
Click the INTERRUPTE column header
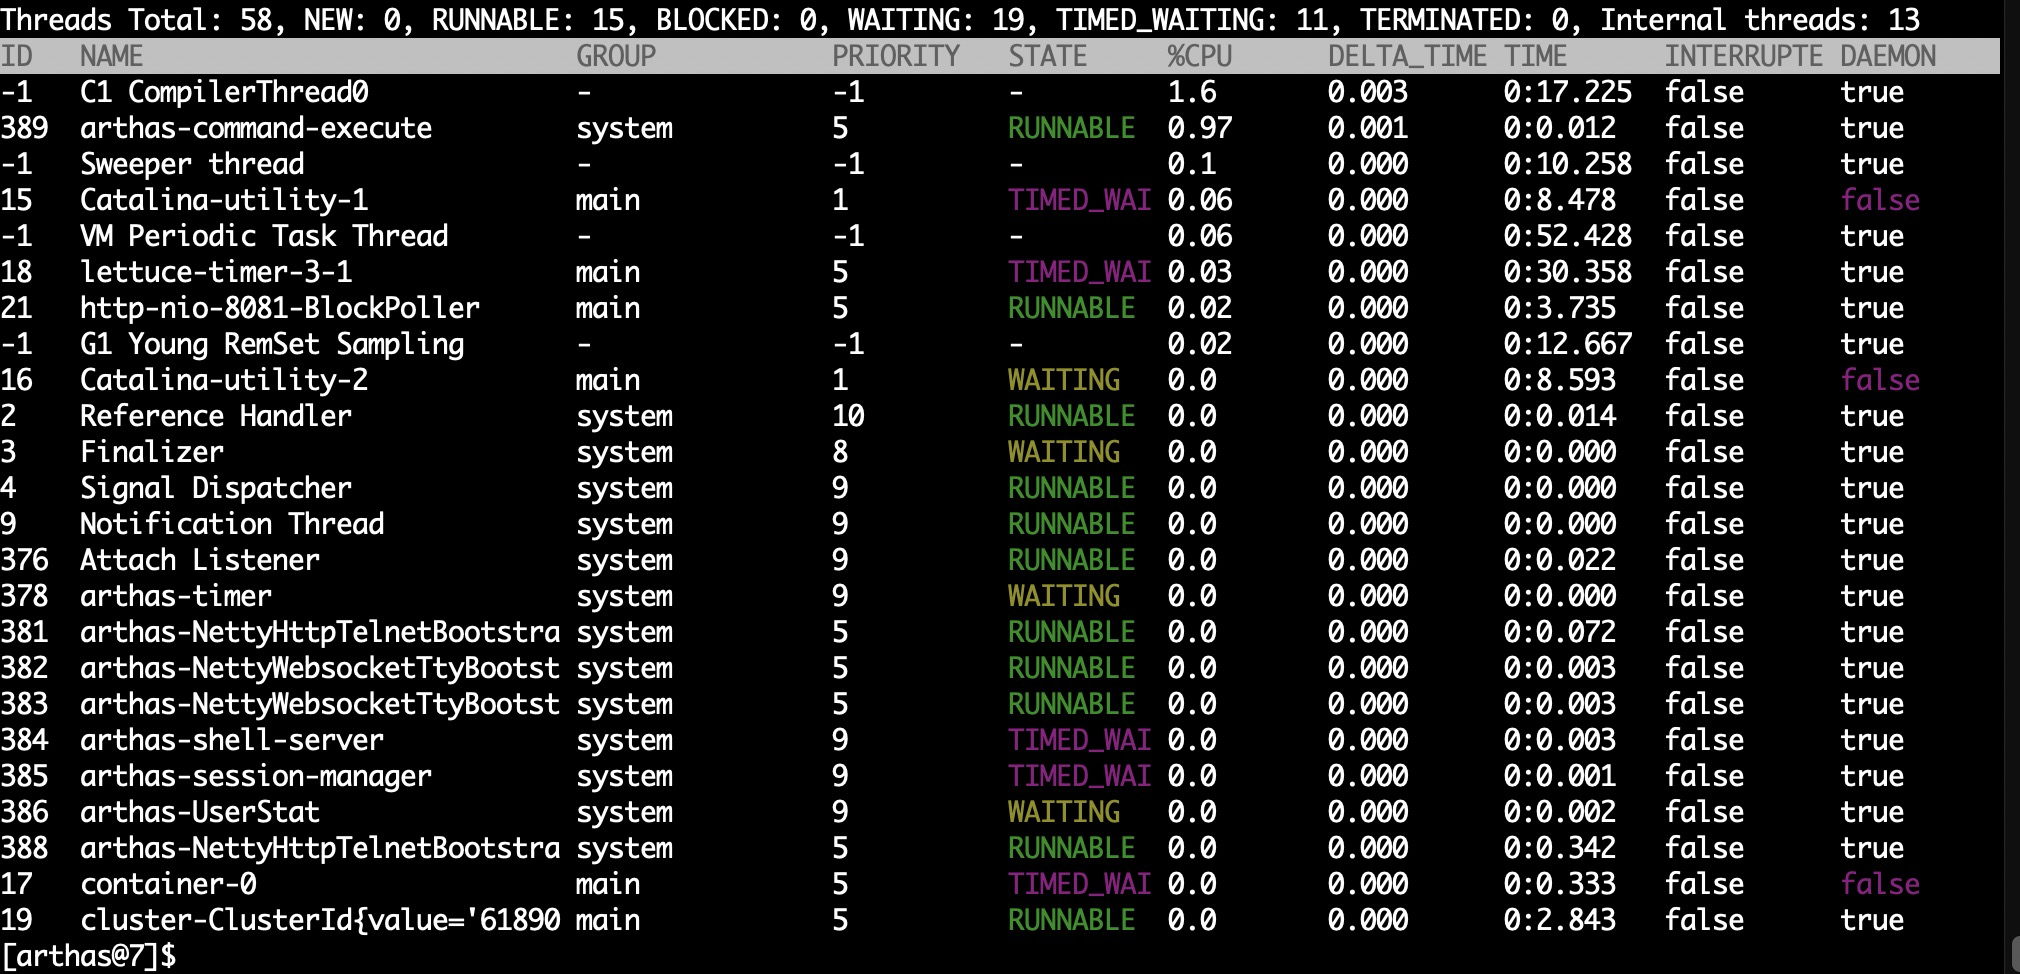tap(1744, 56)
